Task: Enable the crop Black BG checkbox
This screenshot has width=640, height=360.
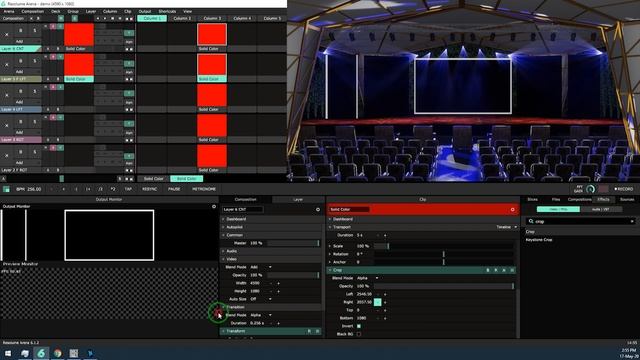Action: click(359, 334)
